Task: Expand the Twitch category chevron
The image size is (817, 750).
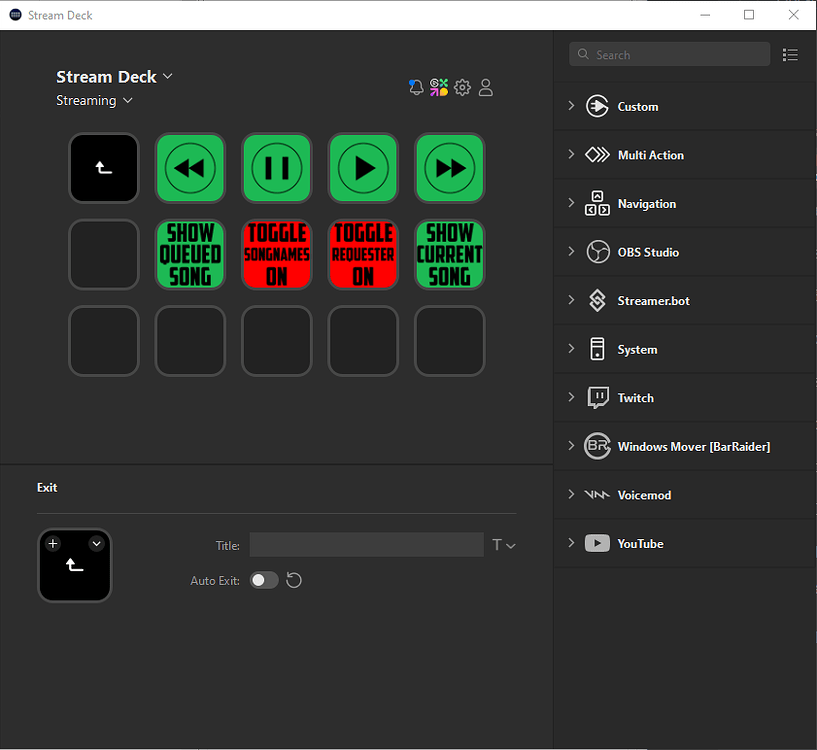Action: 571,397
